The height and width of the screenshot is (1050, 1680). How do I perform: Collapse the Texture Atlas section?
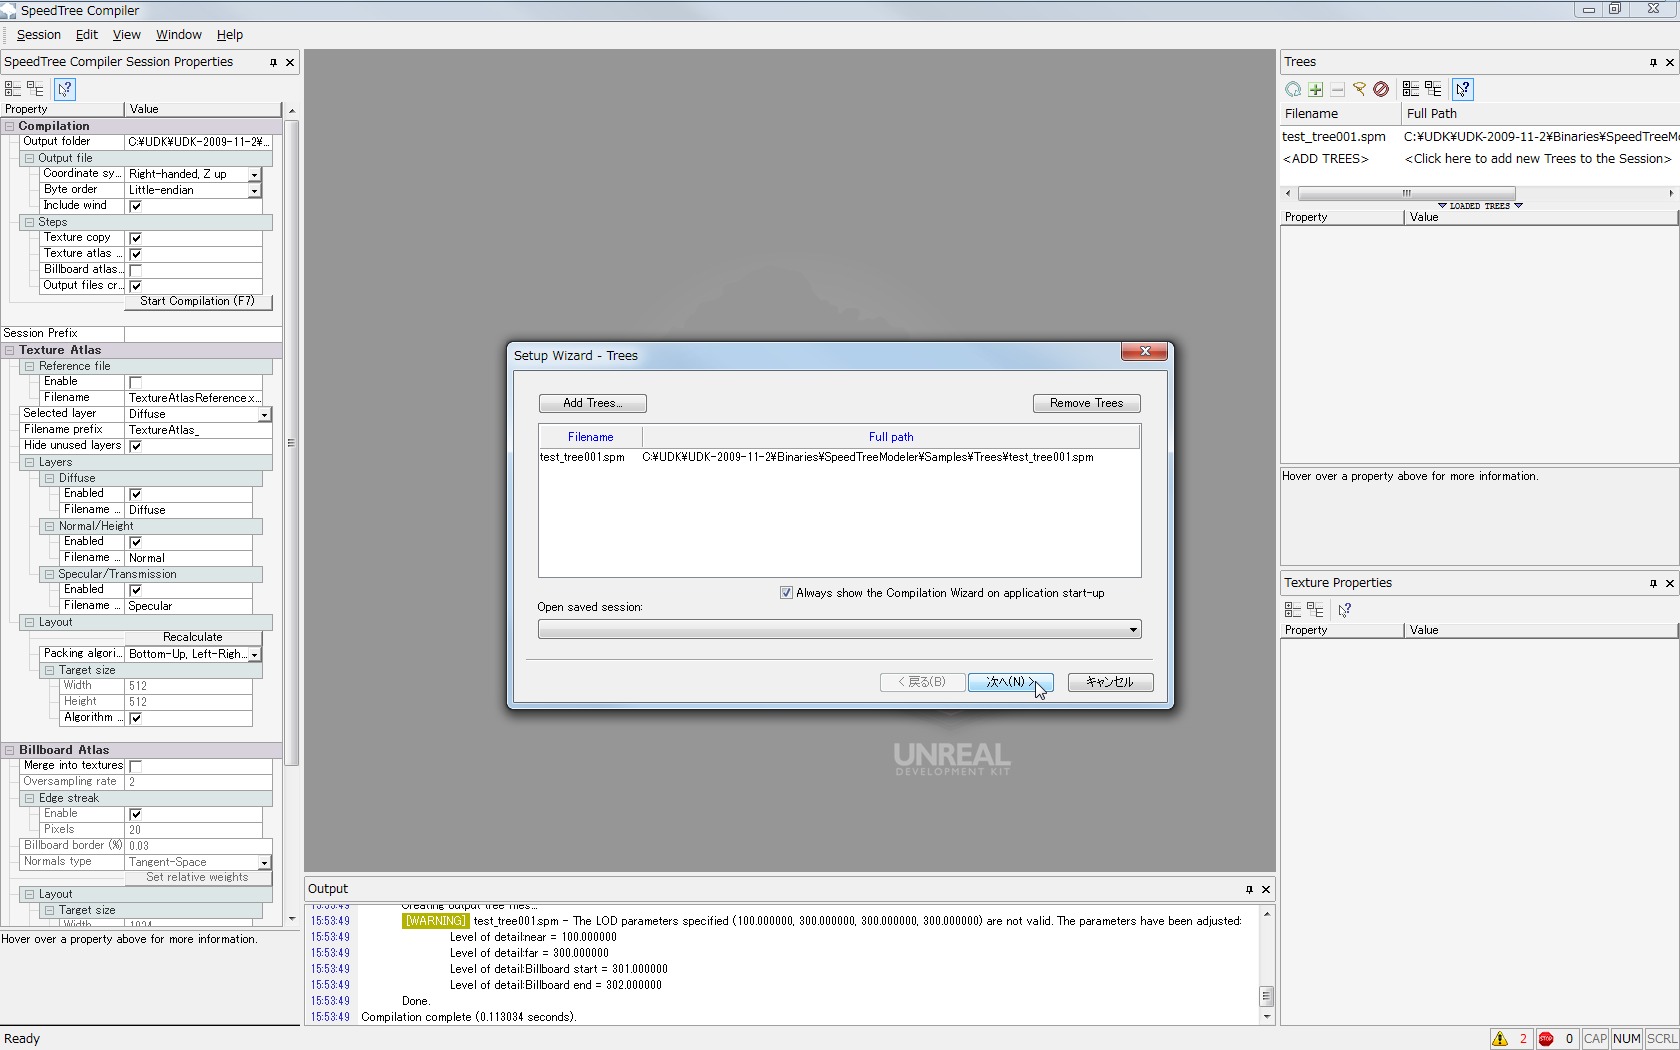[10, 350]
